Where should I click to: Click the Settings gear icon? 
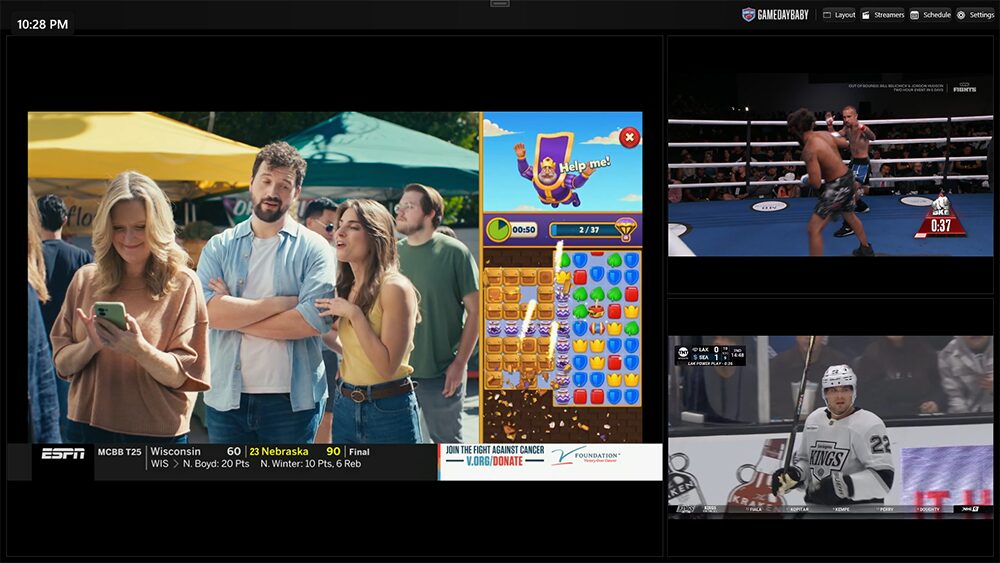click(x=961, y=15)
